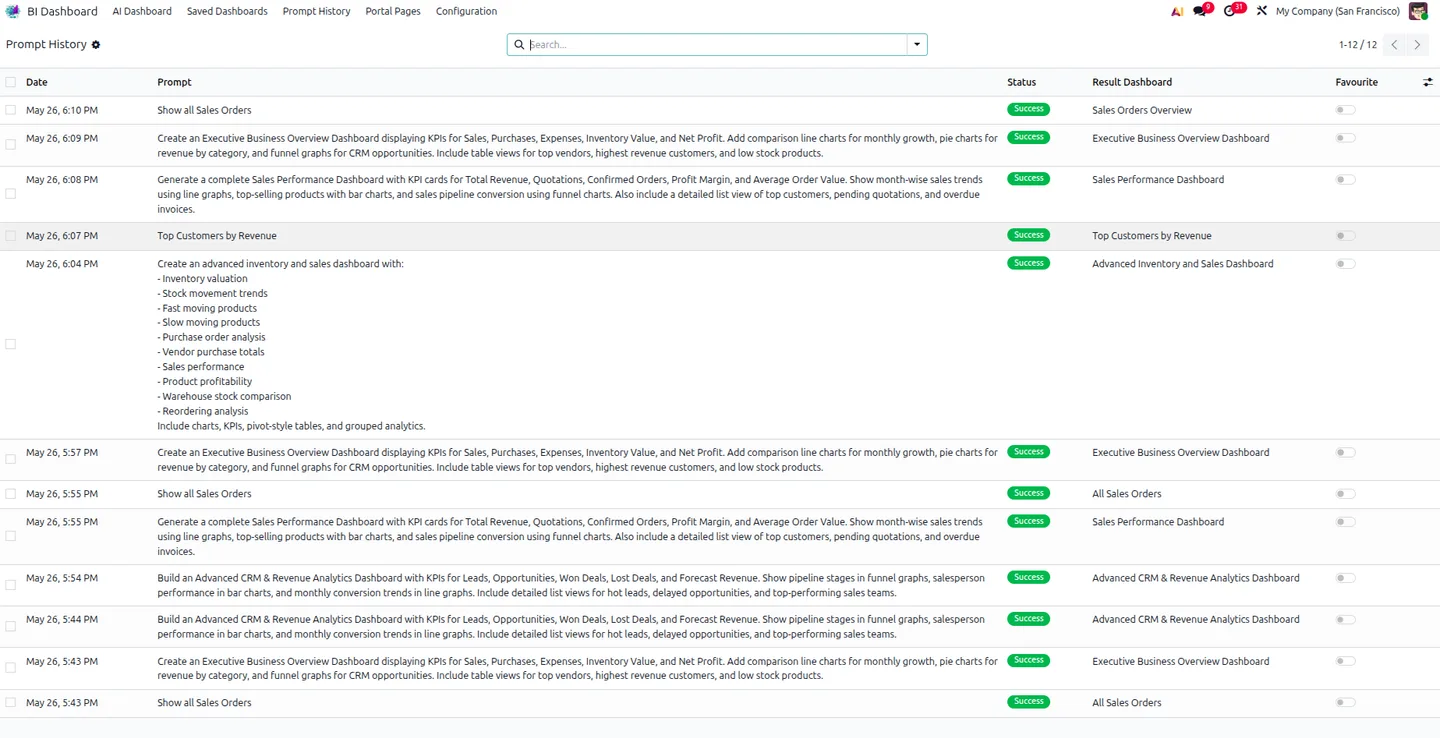Open My Company (San Francisco) company switcher
Image resolution: width=1440 pixels, height=738 pixels.
[x=1337, y=11]
